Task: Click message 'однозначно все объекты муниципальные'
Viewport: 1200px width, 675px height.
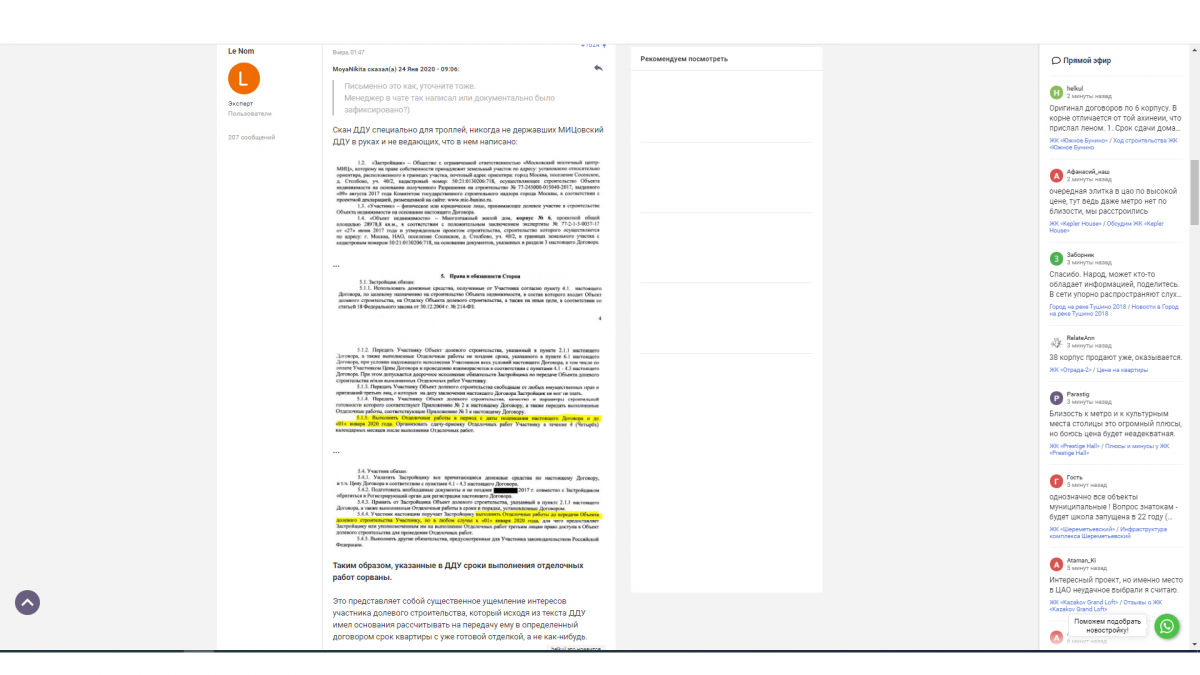Action: coord(1114,508)
